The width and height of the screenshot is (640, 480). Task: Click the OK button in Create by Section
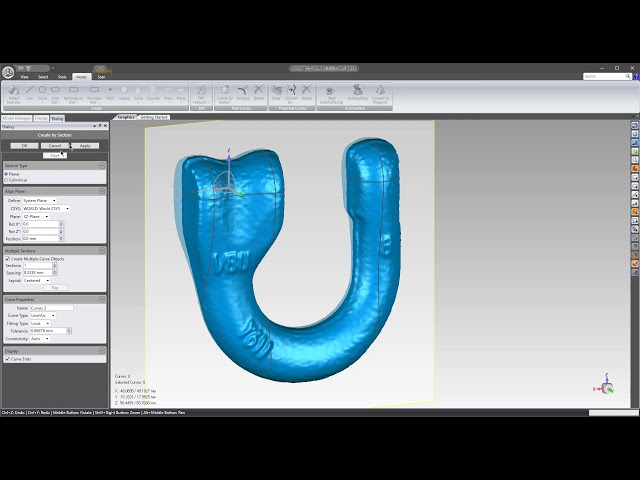[24, 146]
